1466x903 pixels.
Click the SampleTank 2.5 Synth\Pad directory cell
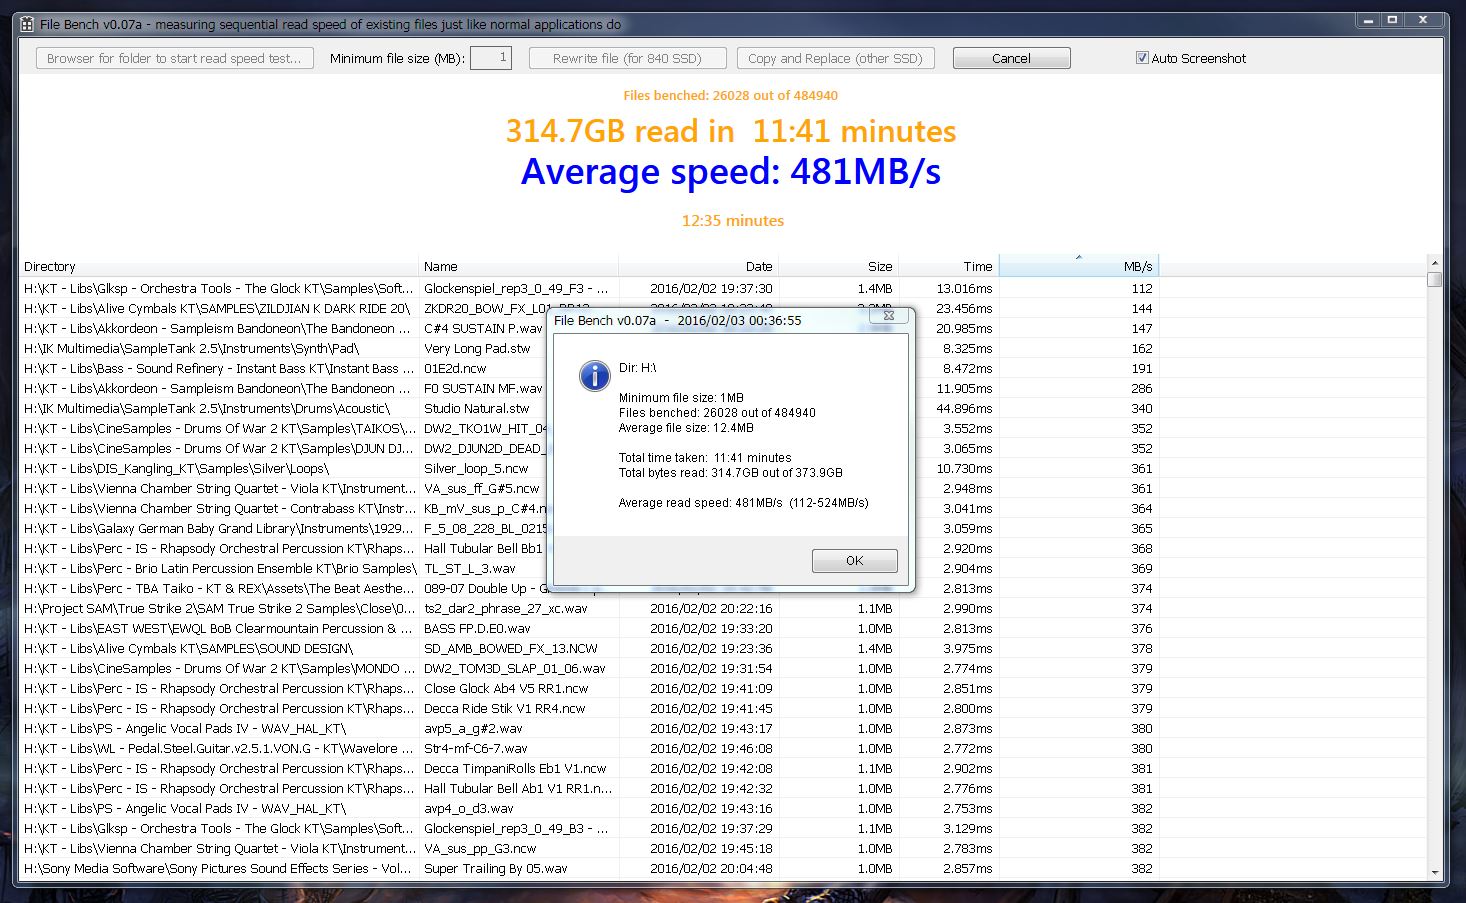191,348
